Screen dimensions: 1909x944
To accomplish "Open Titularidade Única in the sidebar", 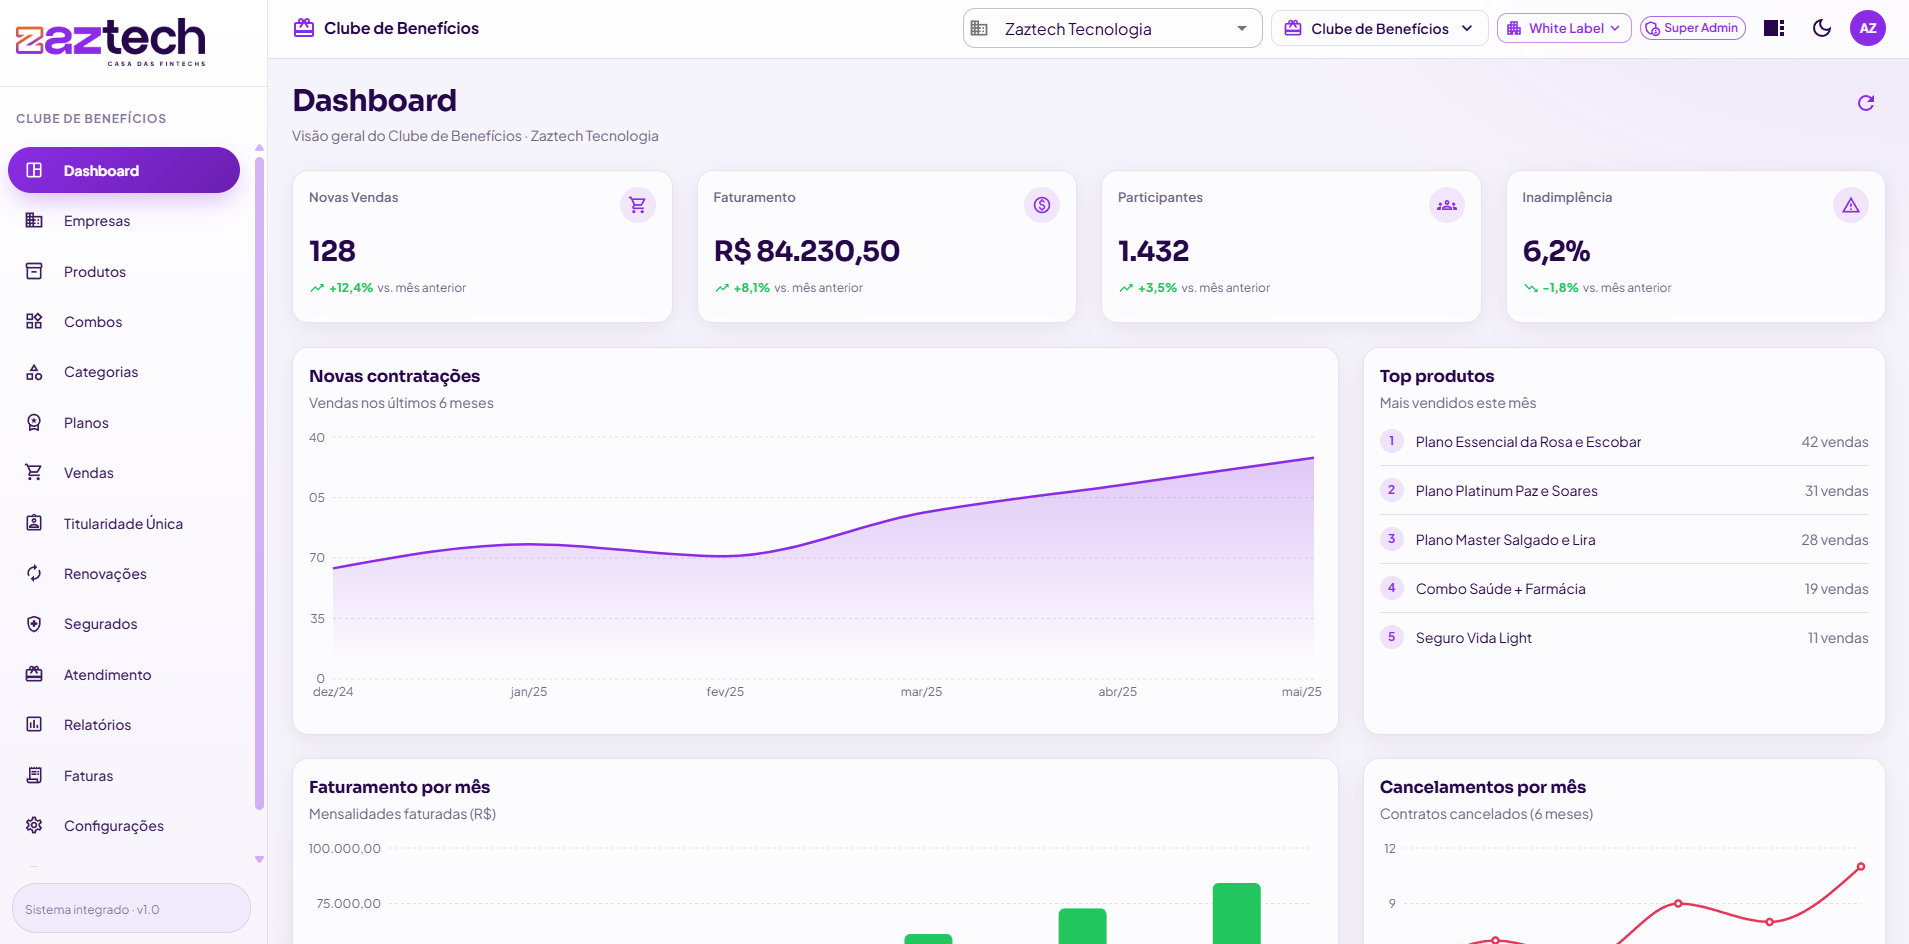I will coord(124,524).
